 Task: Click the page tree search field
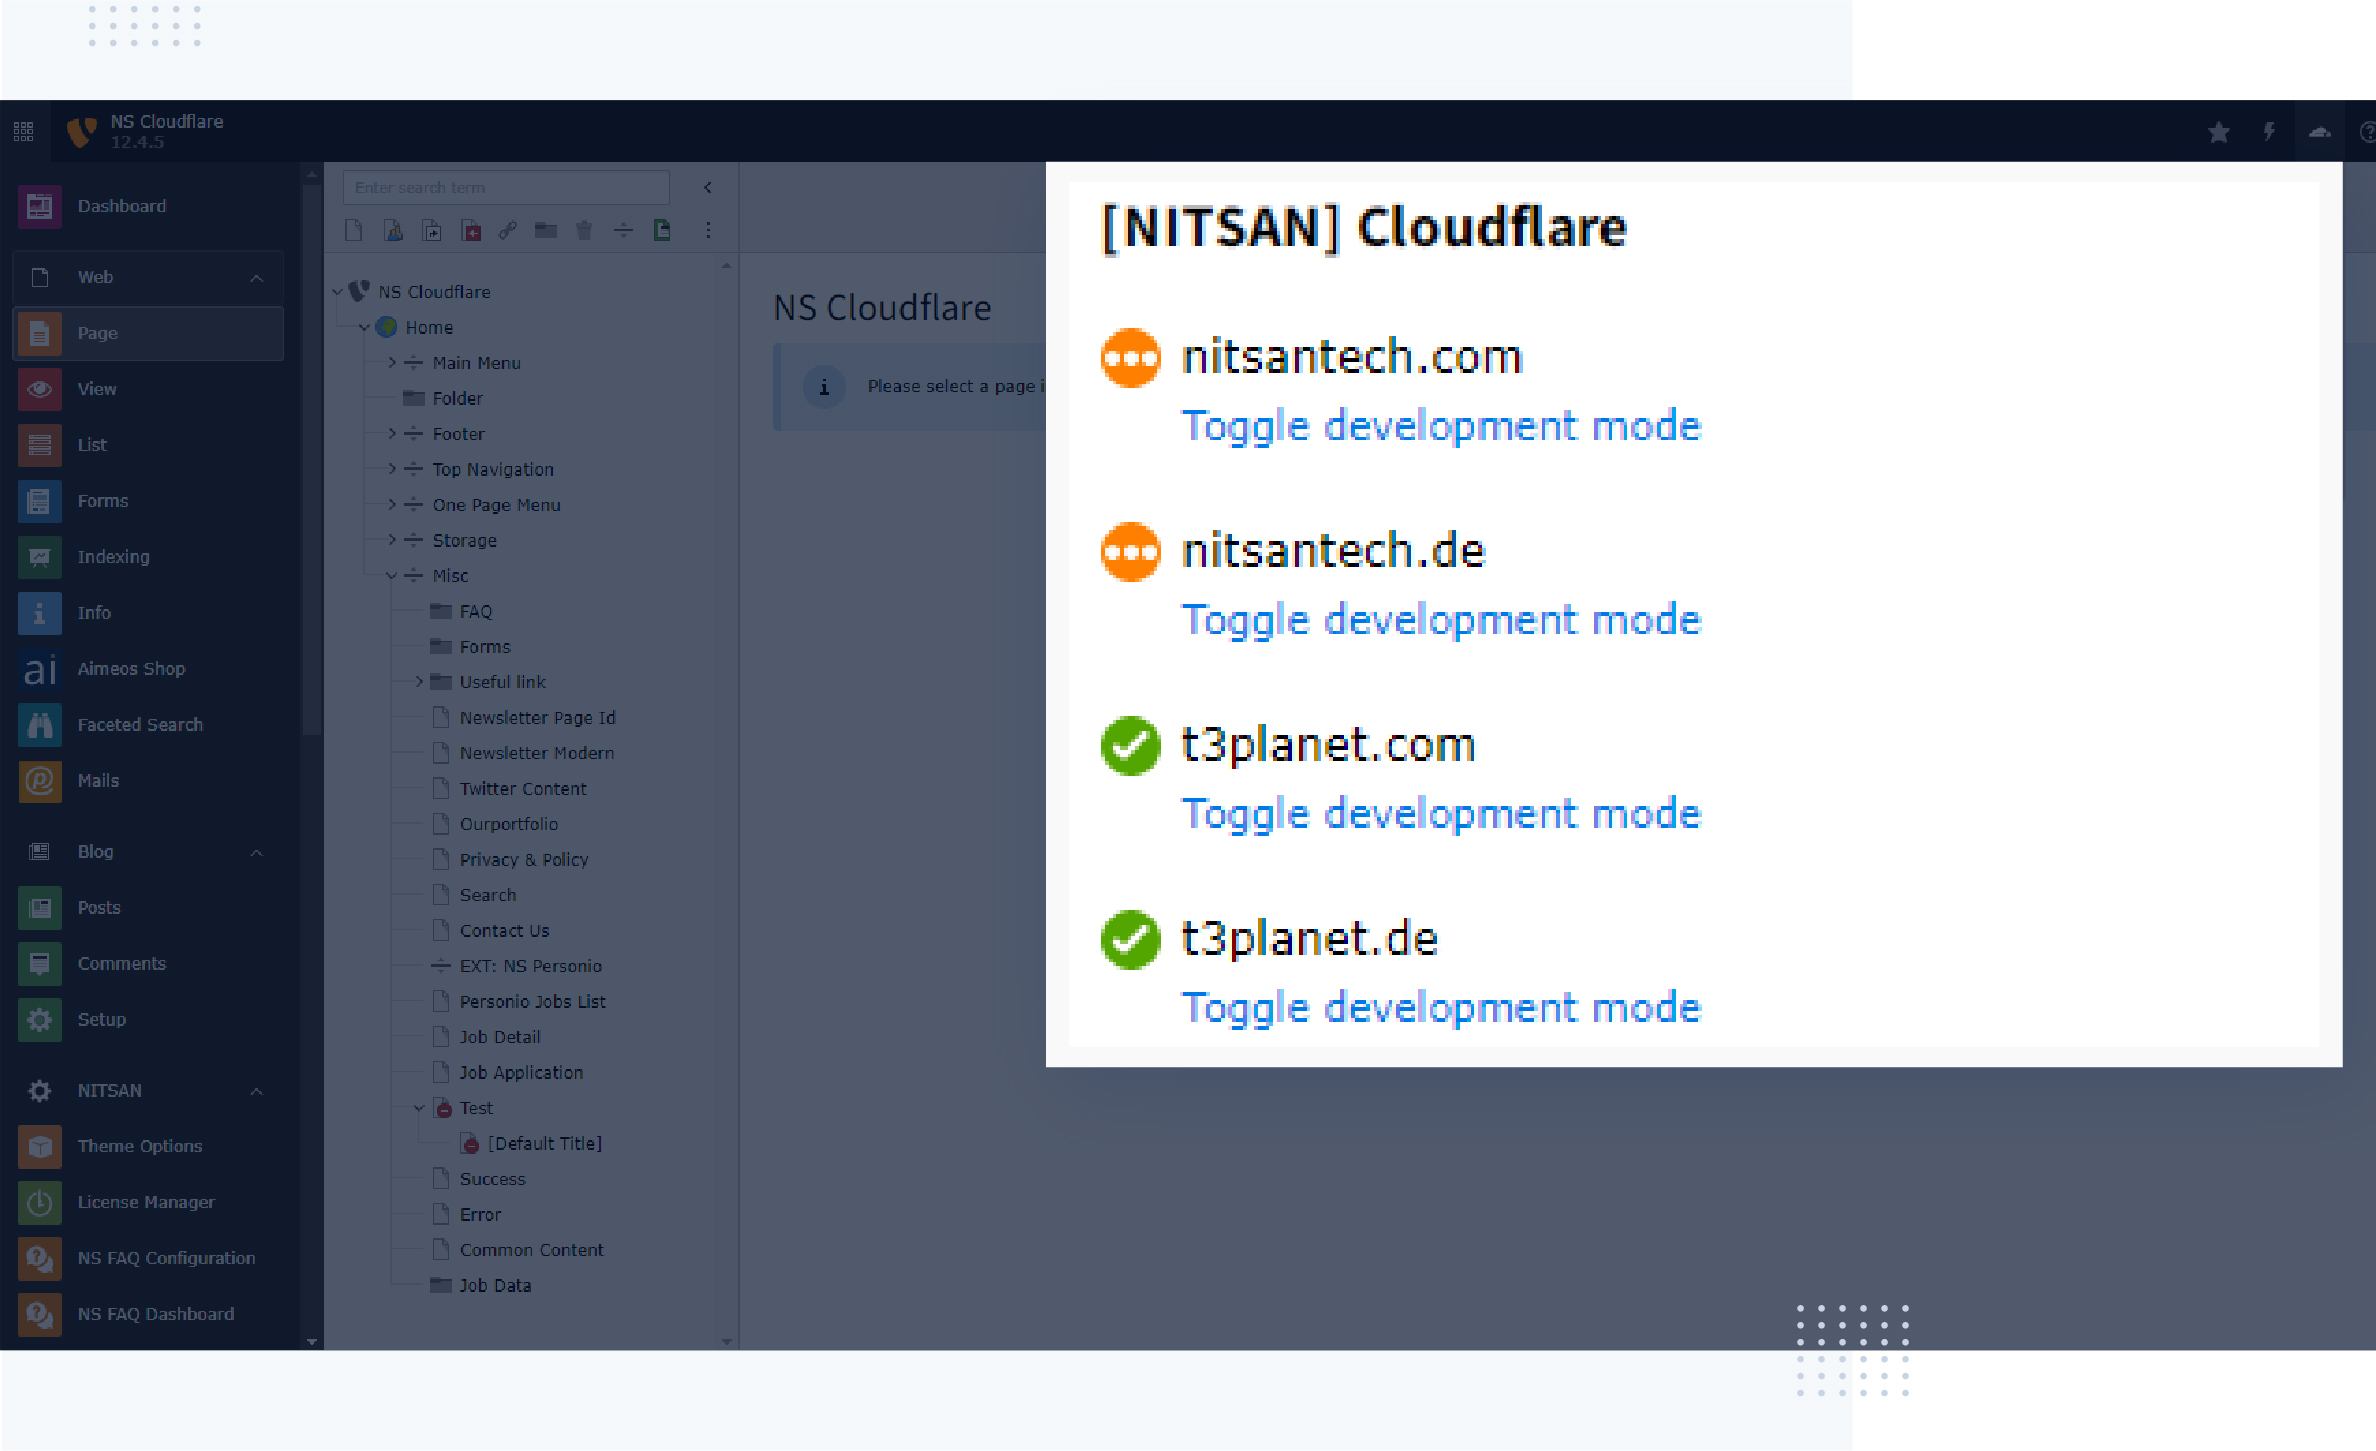click(x=506, y=188)
